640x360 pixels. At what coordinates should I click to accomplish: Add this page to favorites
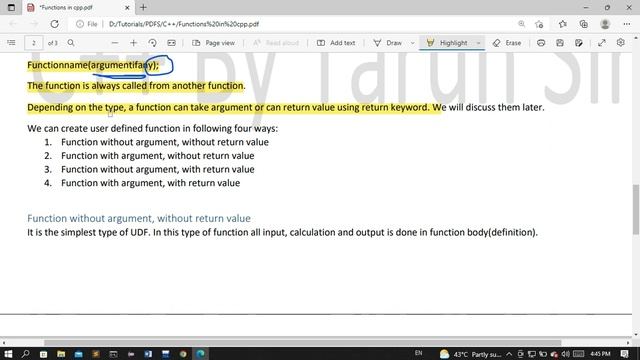point(539,24)
